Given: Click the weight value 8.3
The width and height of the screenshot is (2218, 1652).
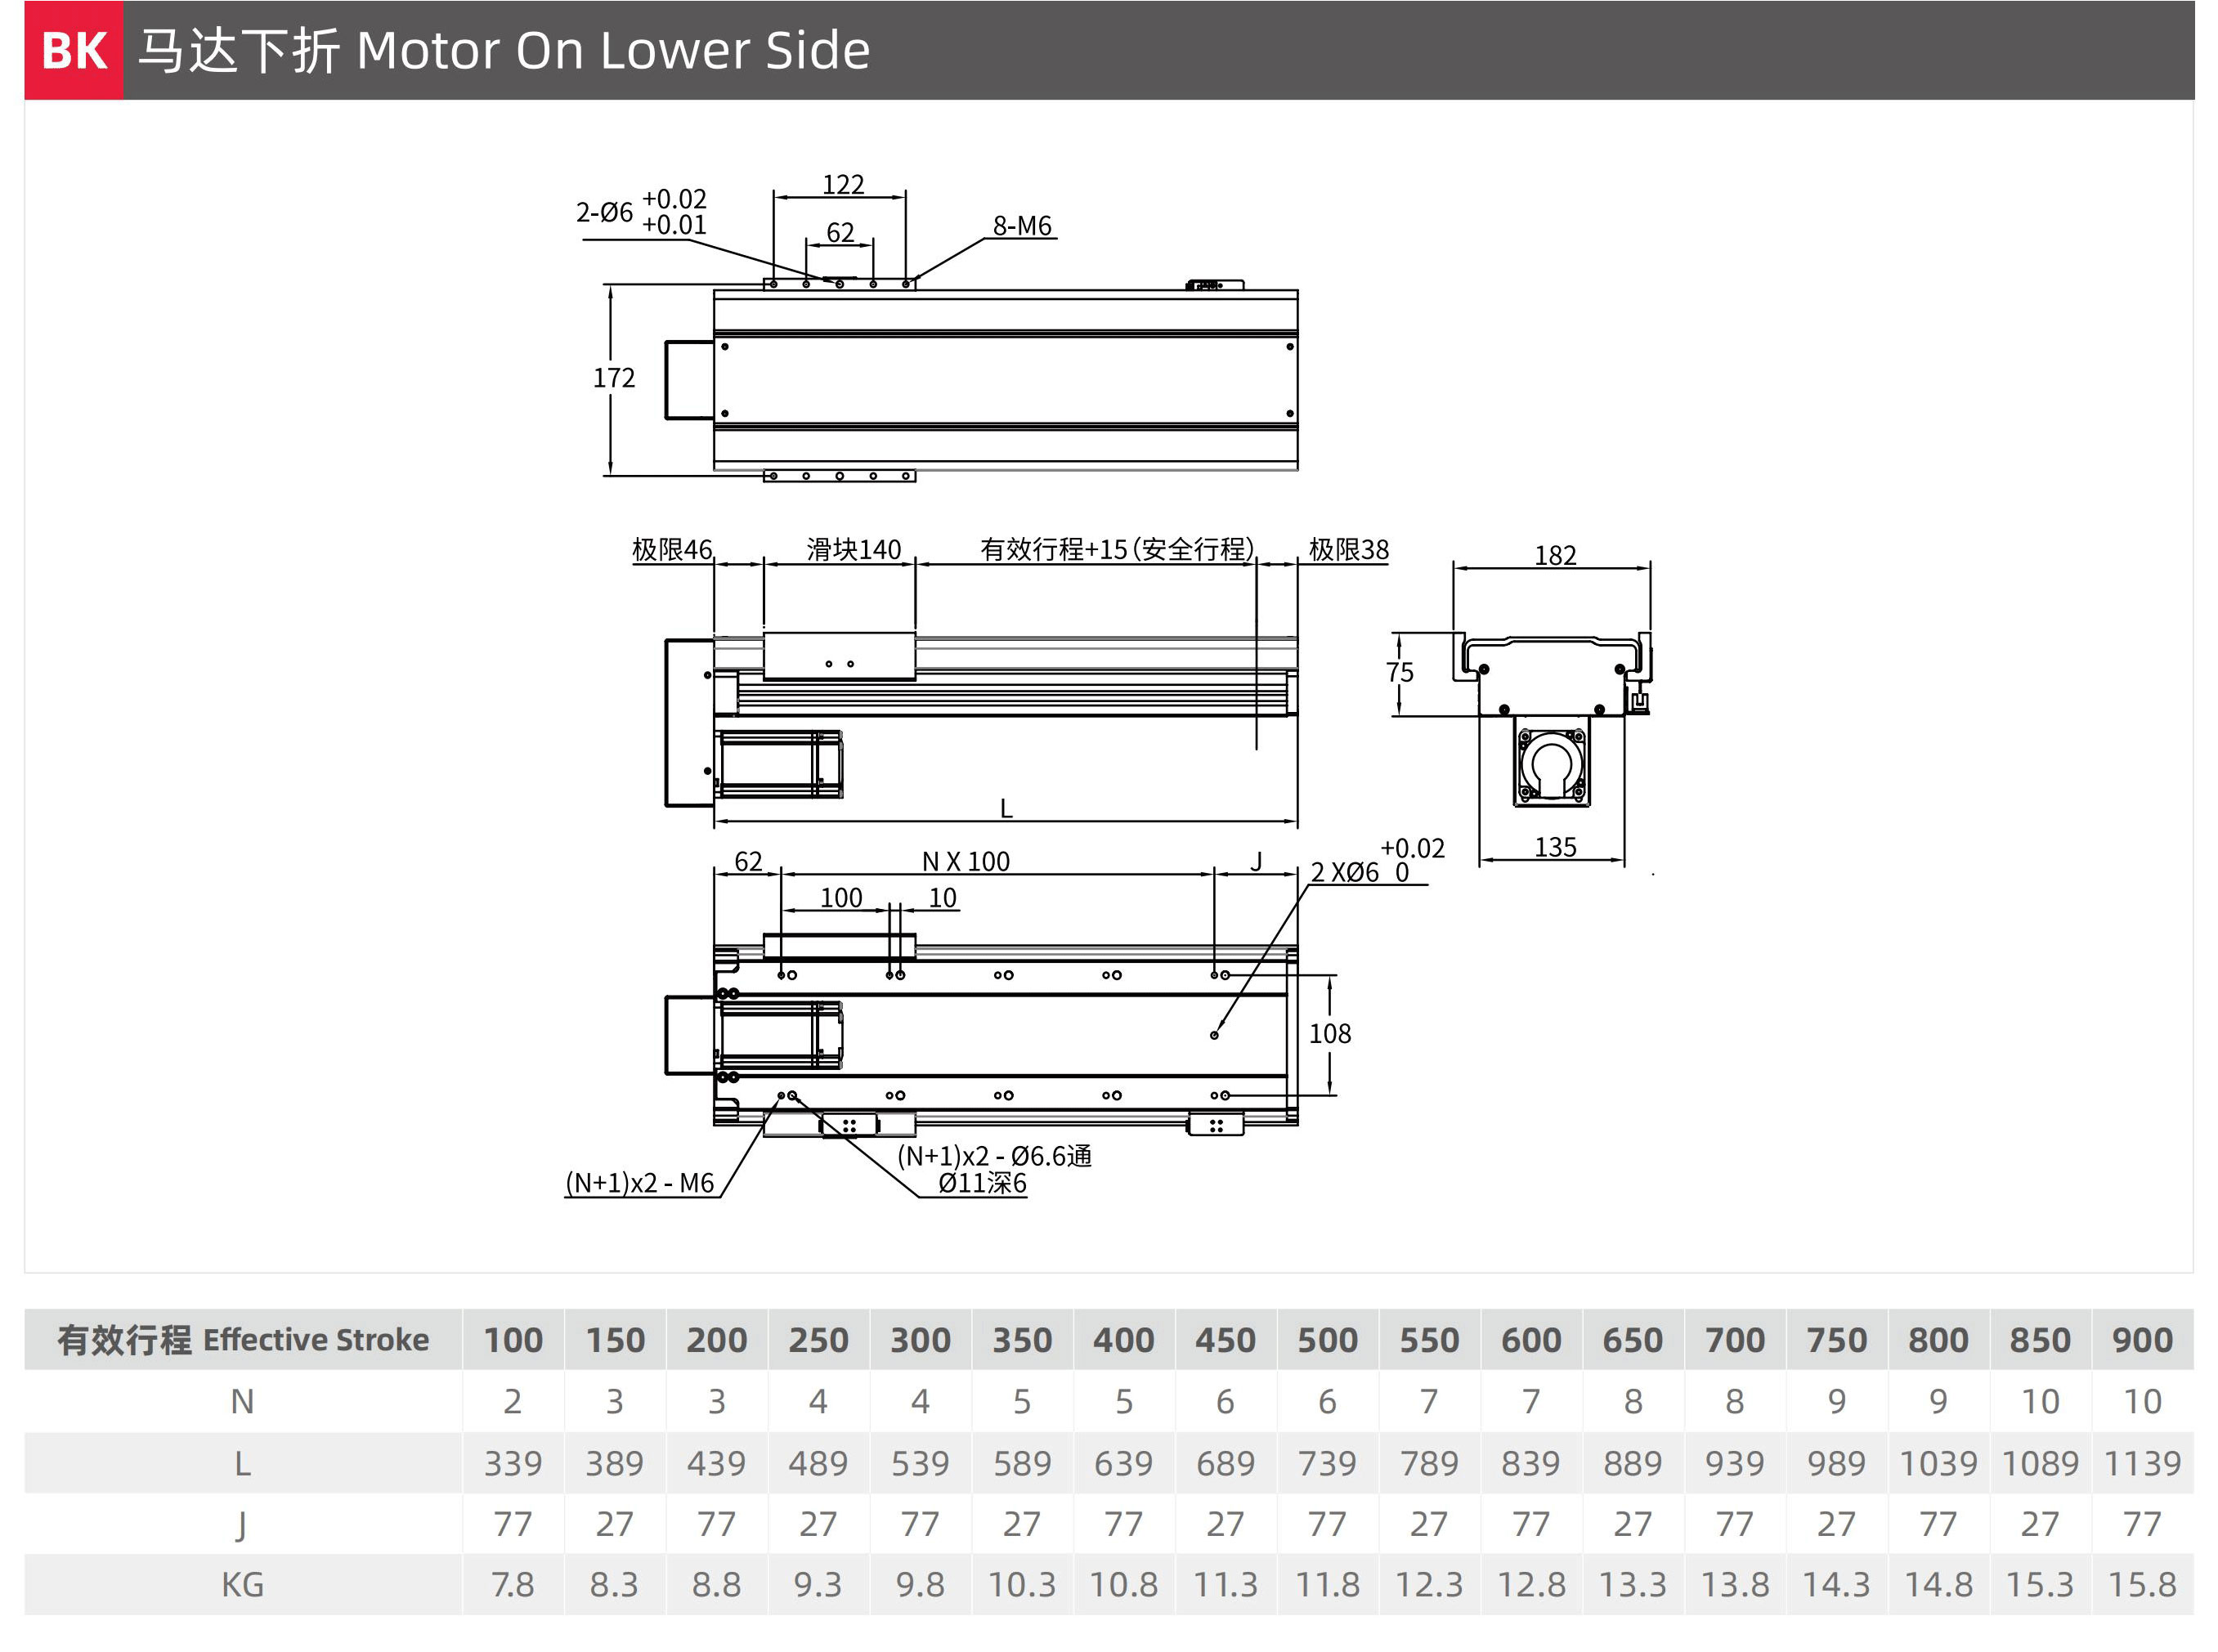Looking at the screenshot, I should point(615,1585).
